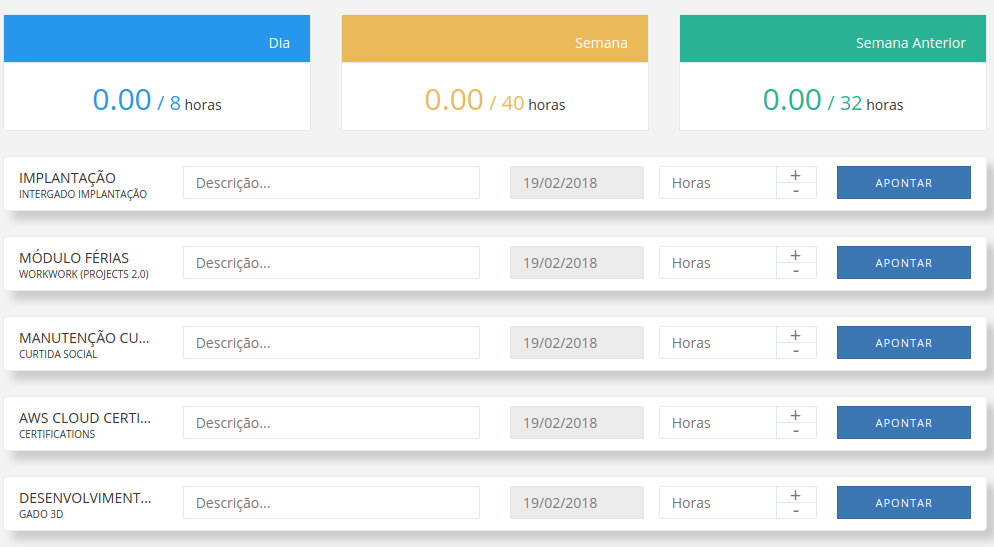Open date field 19/02/2018 in AWS CLOUD CERTI... row
Screen dimensions: 994x547
coord(577,422)
